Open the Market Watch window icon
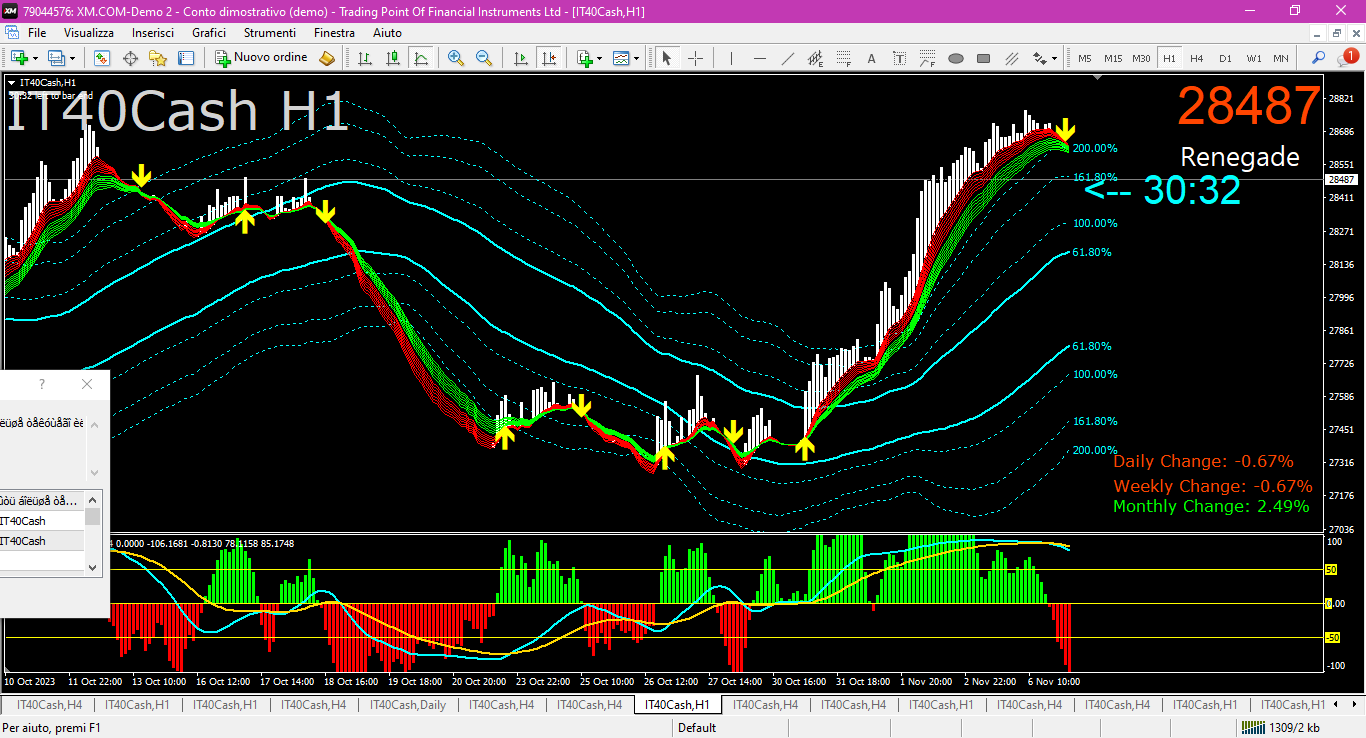Viewport: 1366px width, 738px height. (102, 58)
